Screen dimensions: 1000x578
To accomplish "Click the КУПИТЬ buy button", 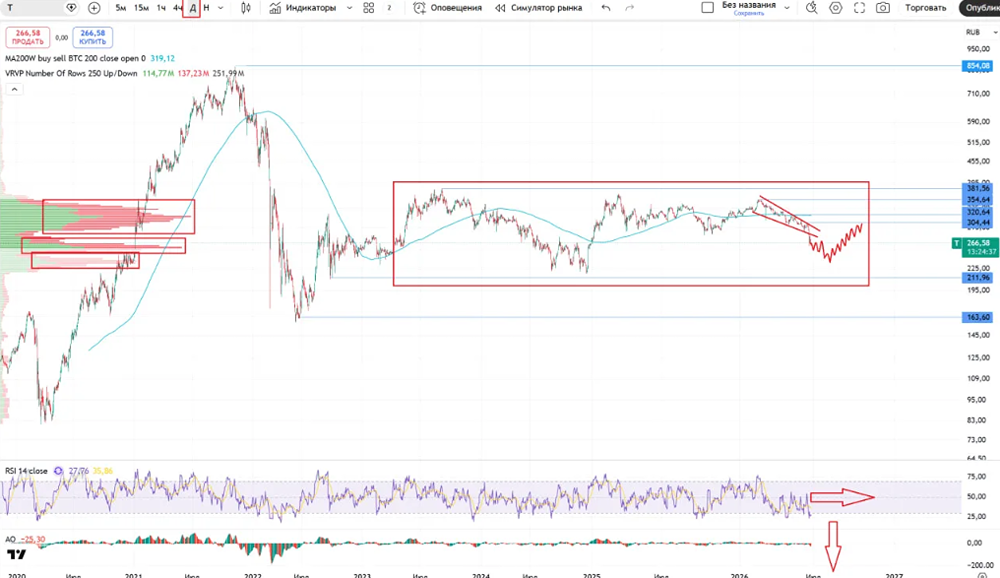I will 92,38.
